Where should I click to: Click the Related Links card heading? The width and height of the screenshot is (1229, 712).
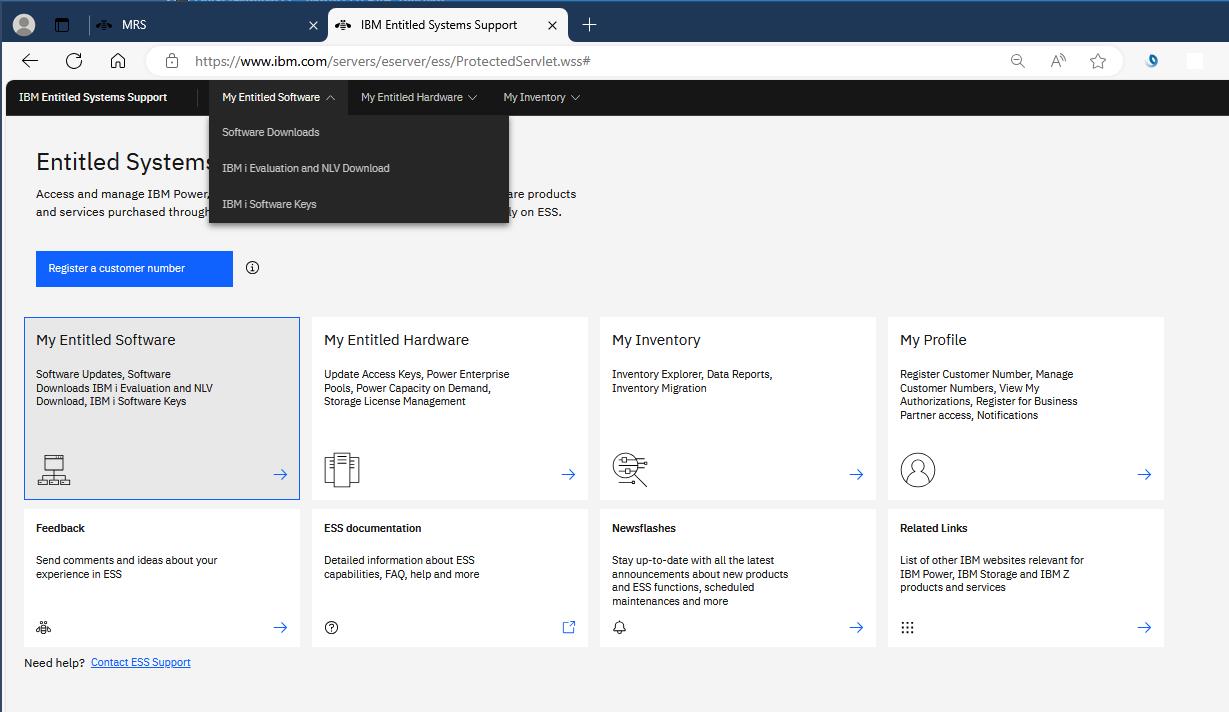(933, 528)
